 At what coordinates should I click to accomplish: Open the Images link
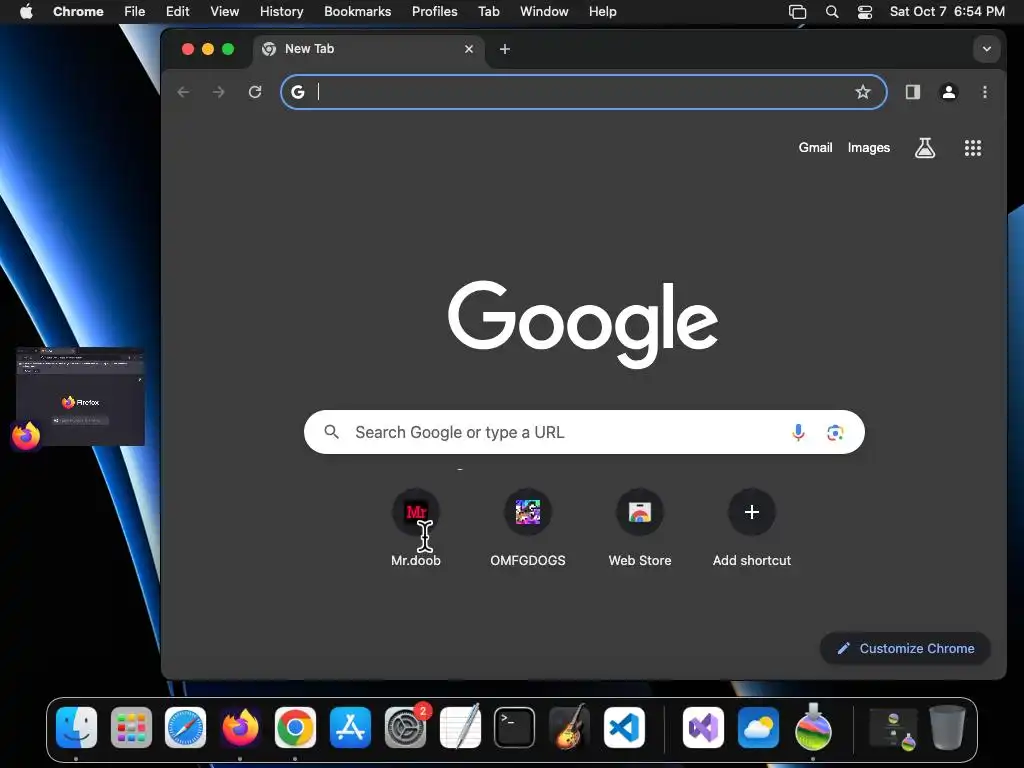point(869,148)
